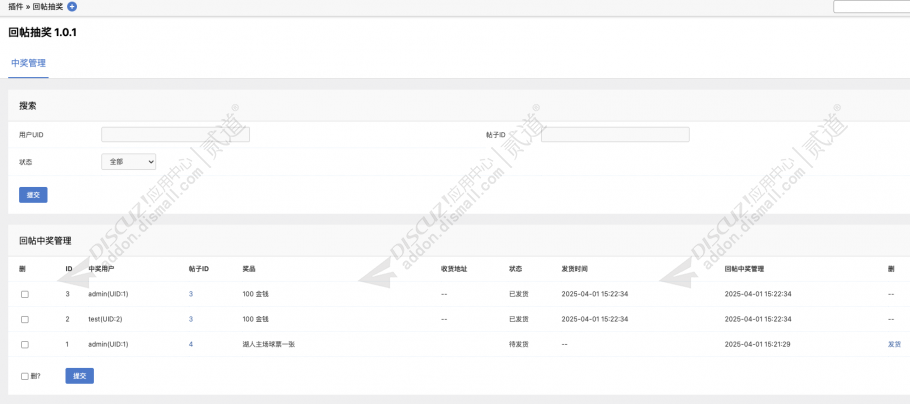Viewport: 910px width, 404px height.
Task: Click the 已发货 status in test(UID:2) row
Action: coord(519,319)
